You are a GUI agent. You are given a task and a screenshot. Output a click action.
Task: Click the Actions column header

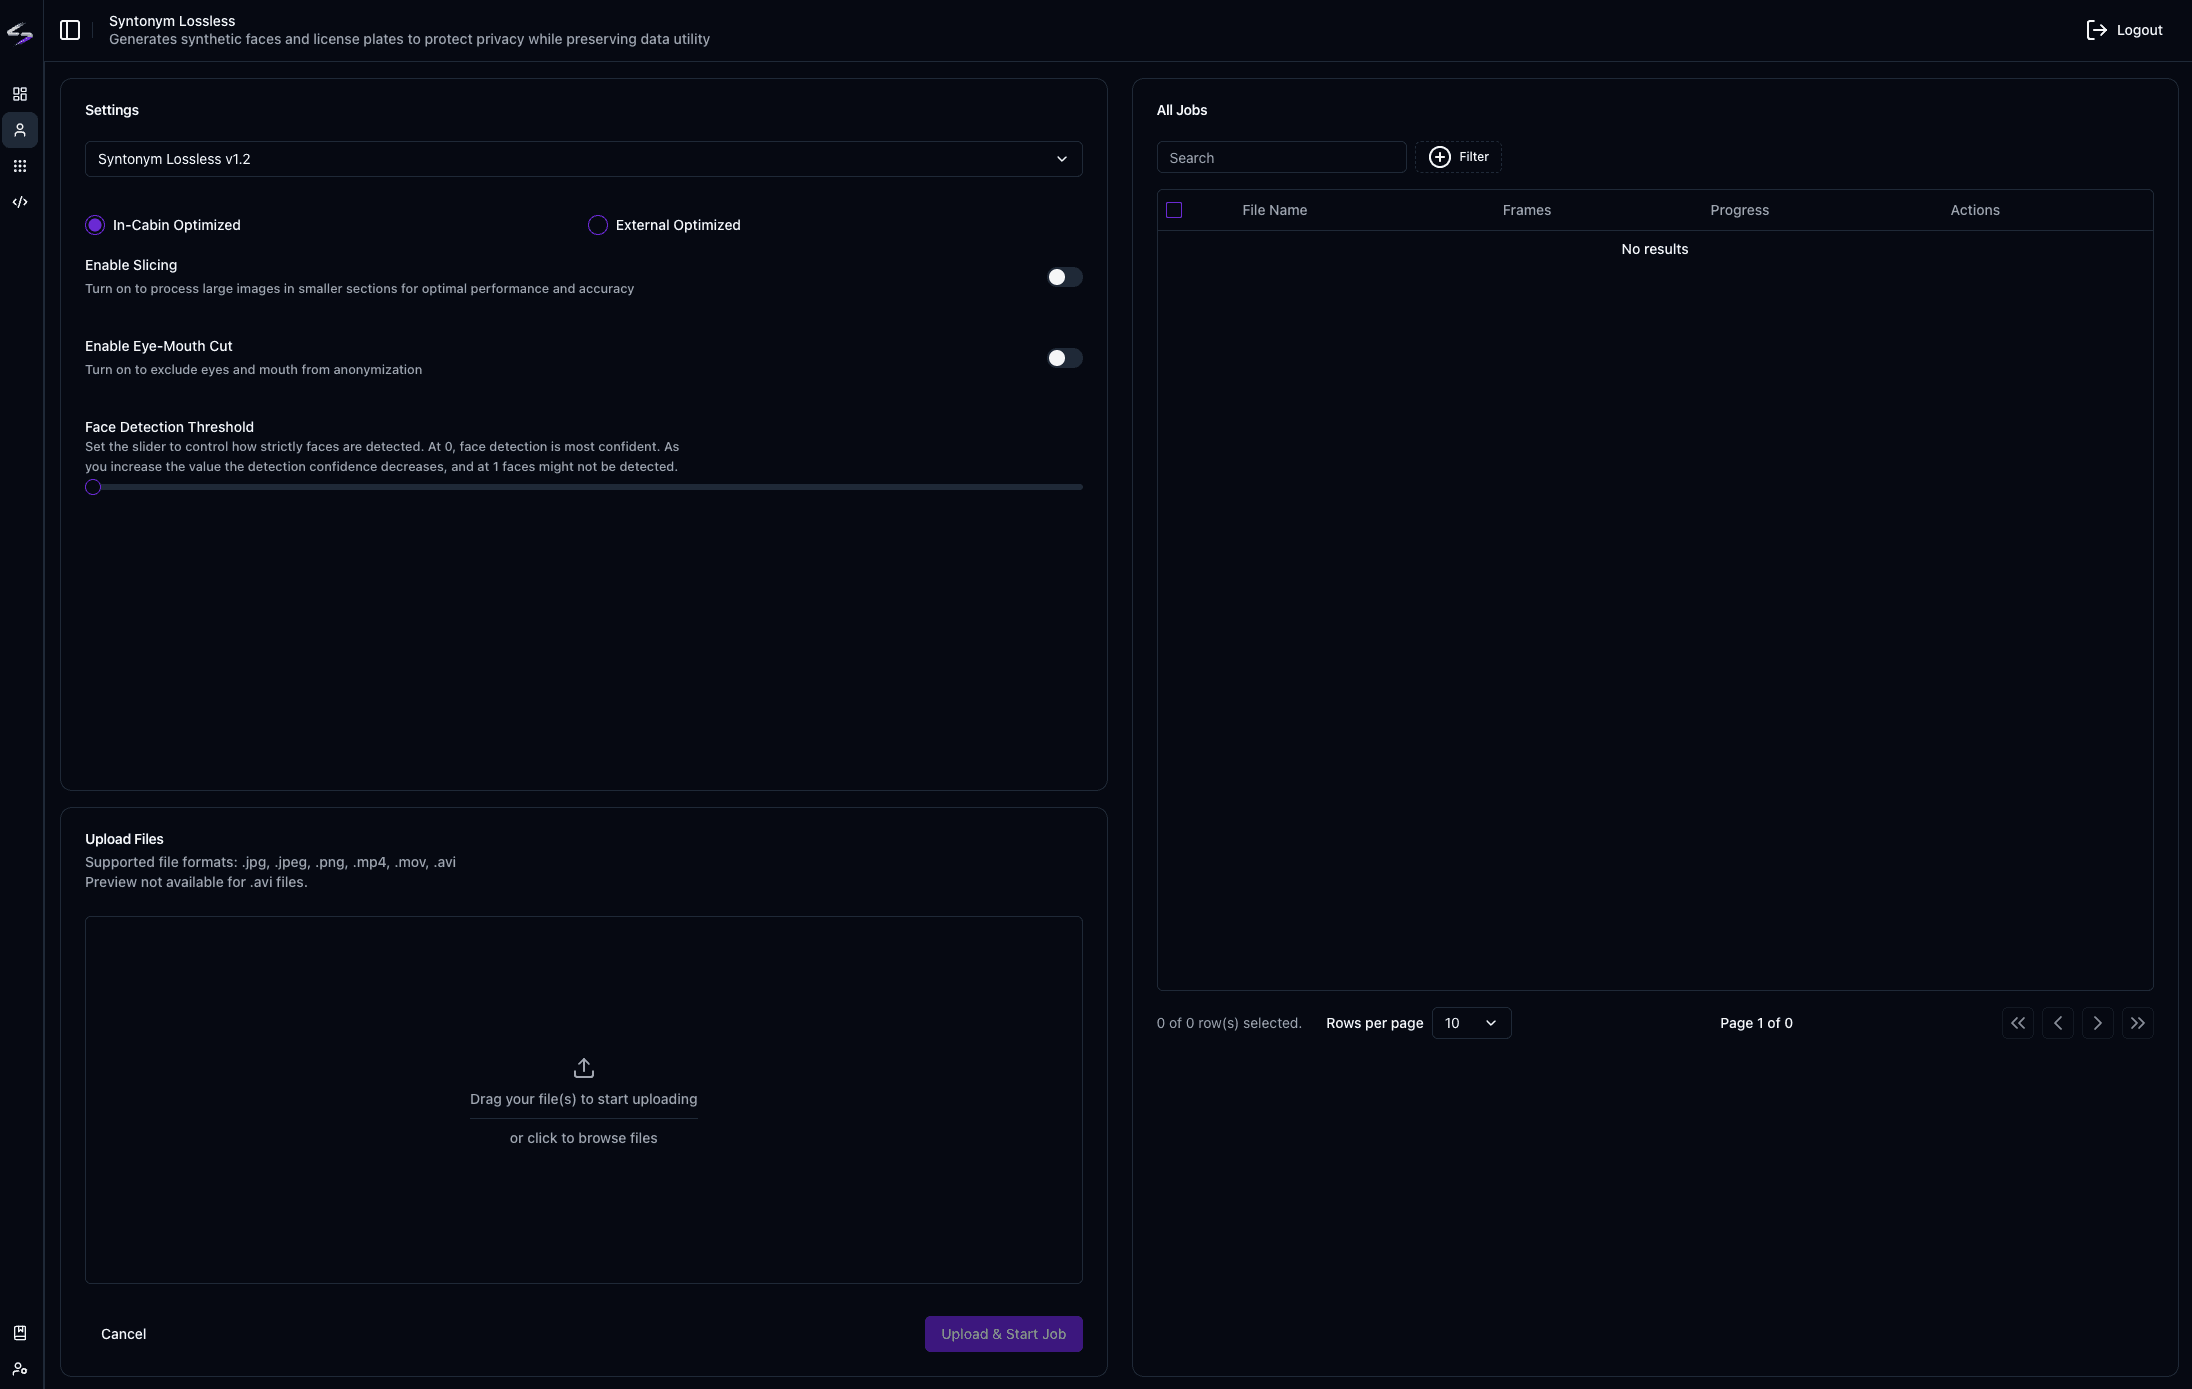pyautogui.click(x=1975, y=210)
